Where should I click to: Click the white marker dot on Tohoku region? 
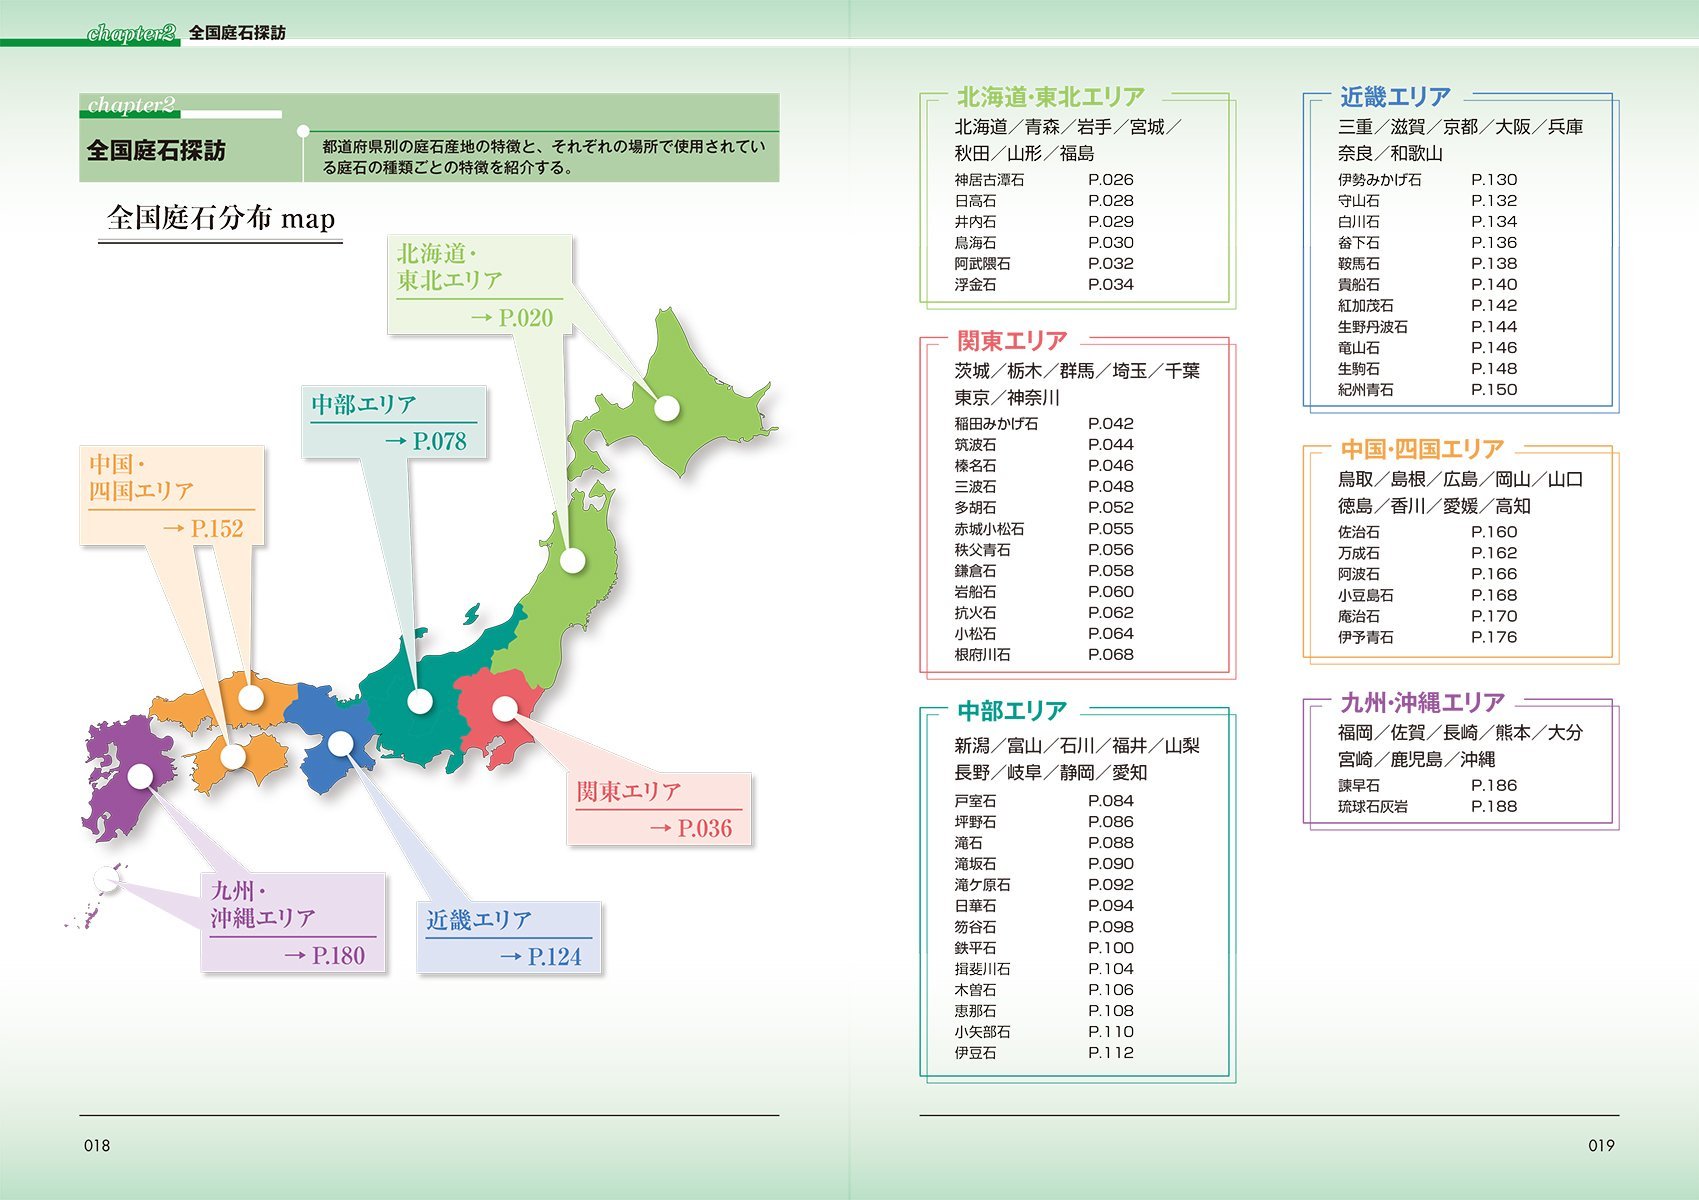[572, 560]
